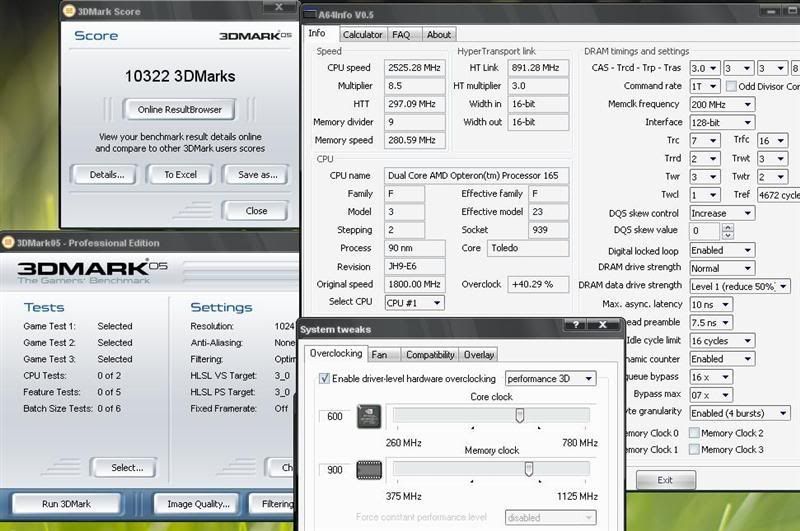800x531 pixels.
Task: Toggle the Memory Clock 3 checkbox
Action: [x=694, y=449]
